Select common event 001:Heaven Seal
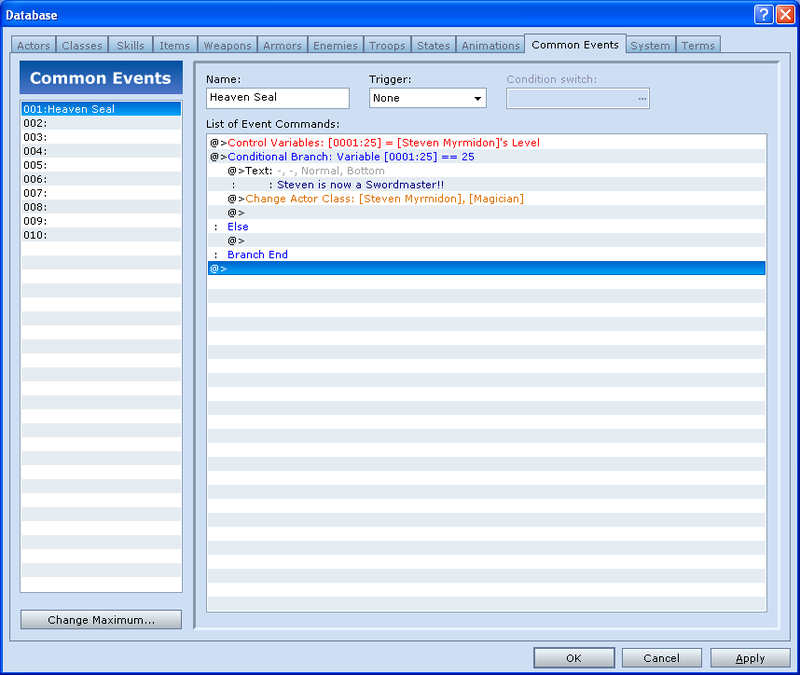The image size is (800, 675). (x=101, y=109)
